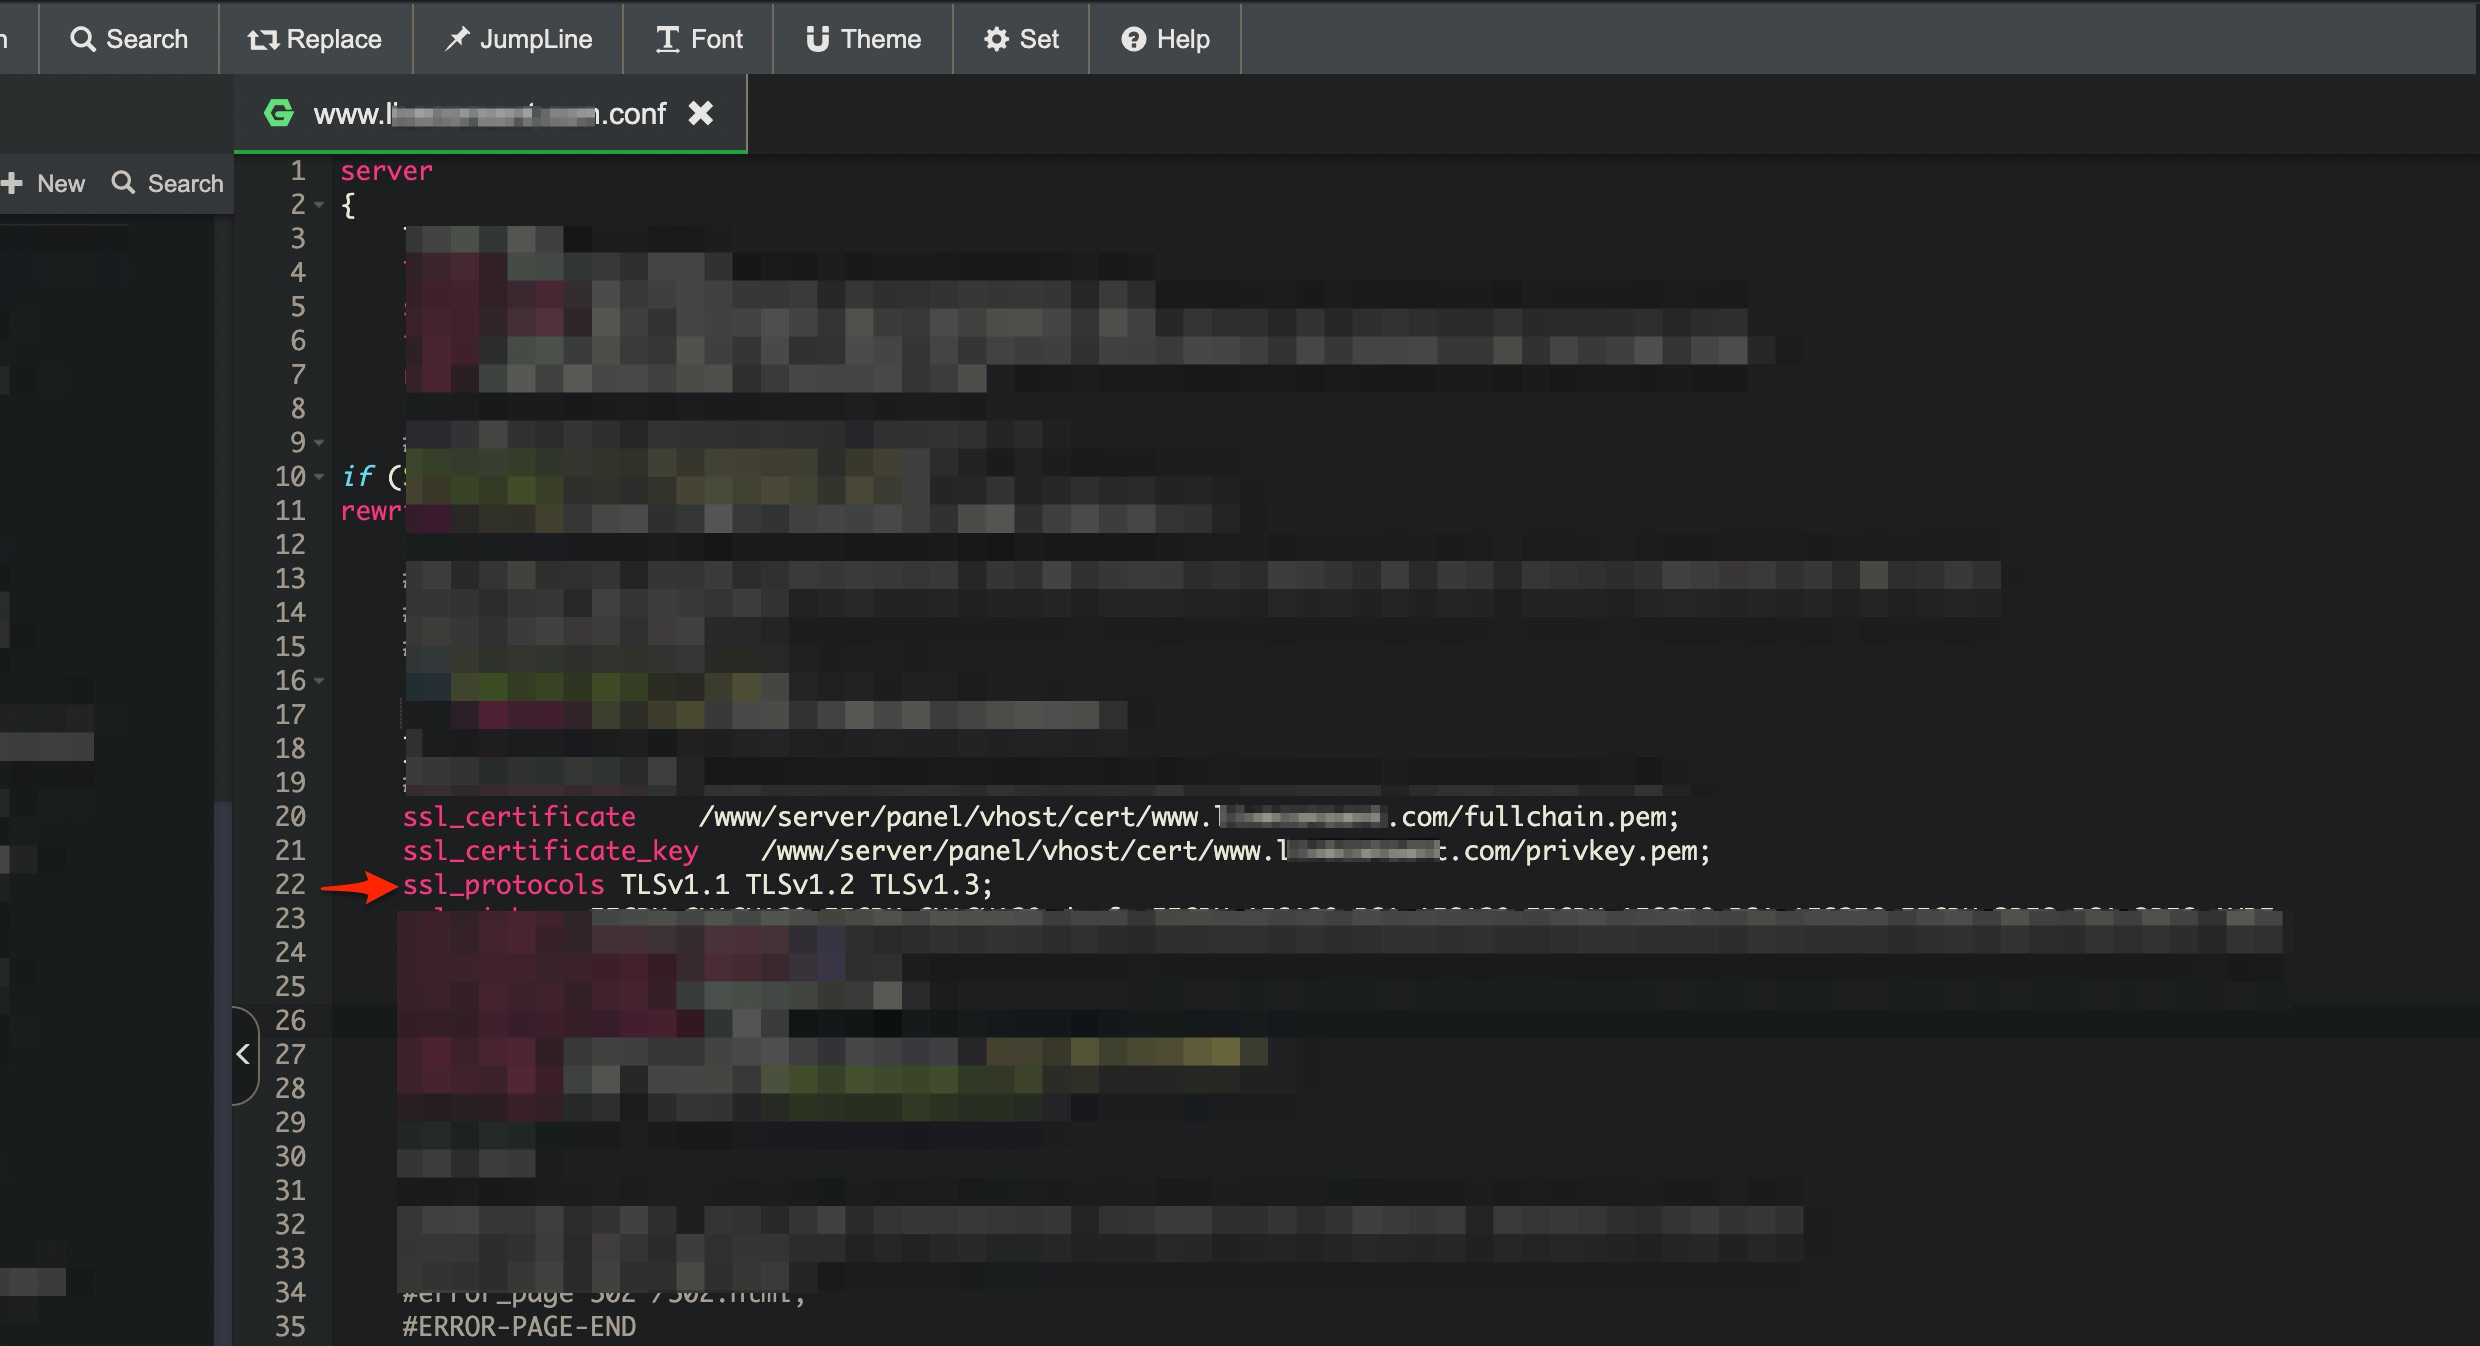Click the green nginx file icon on tab
This screenshot has height=1346, width=2480.
pyautogui.click(x=279, y=113)
